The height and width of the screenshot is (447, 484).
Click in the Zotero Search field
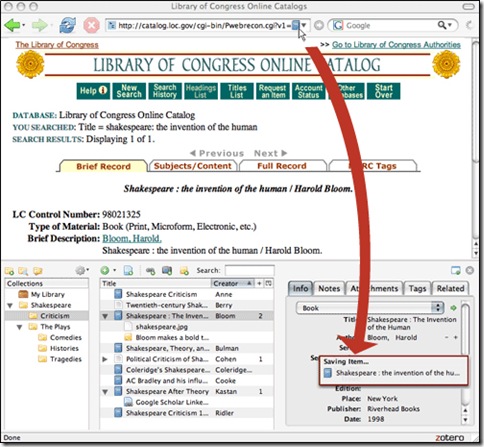point(250,270)
